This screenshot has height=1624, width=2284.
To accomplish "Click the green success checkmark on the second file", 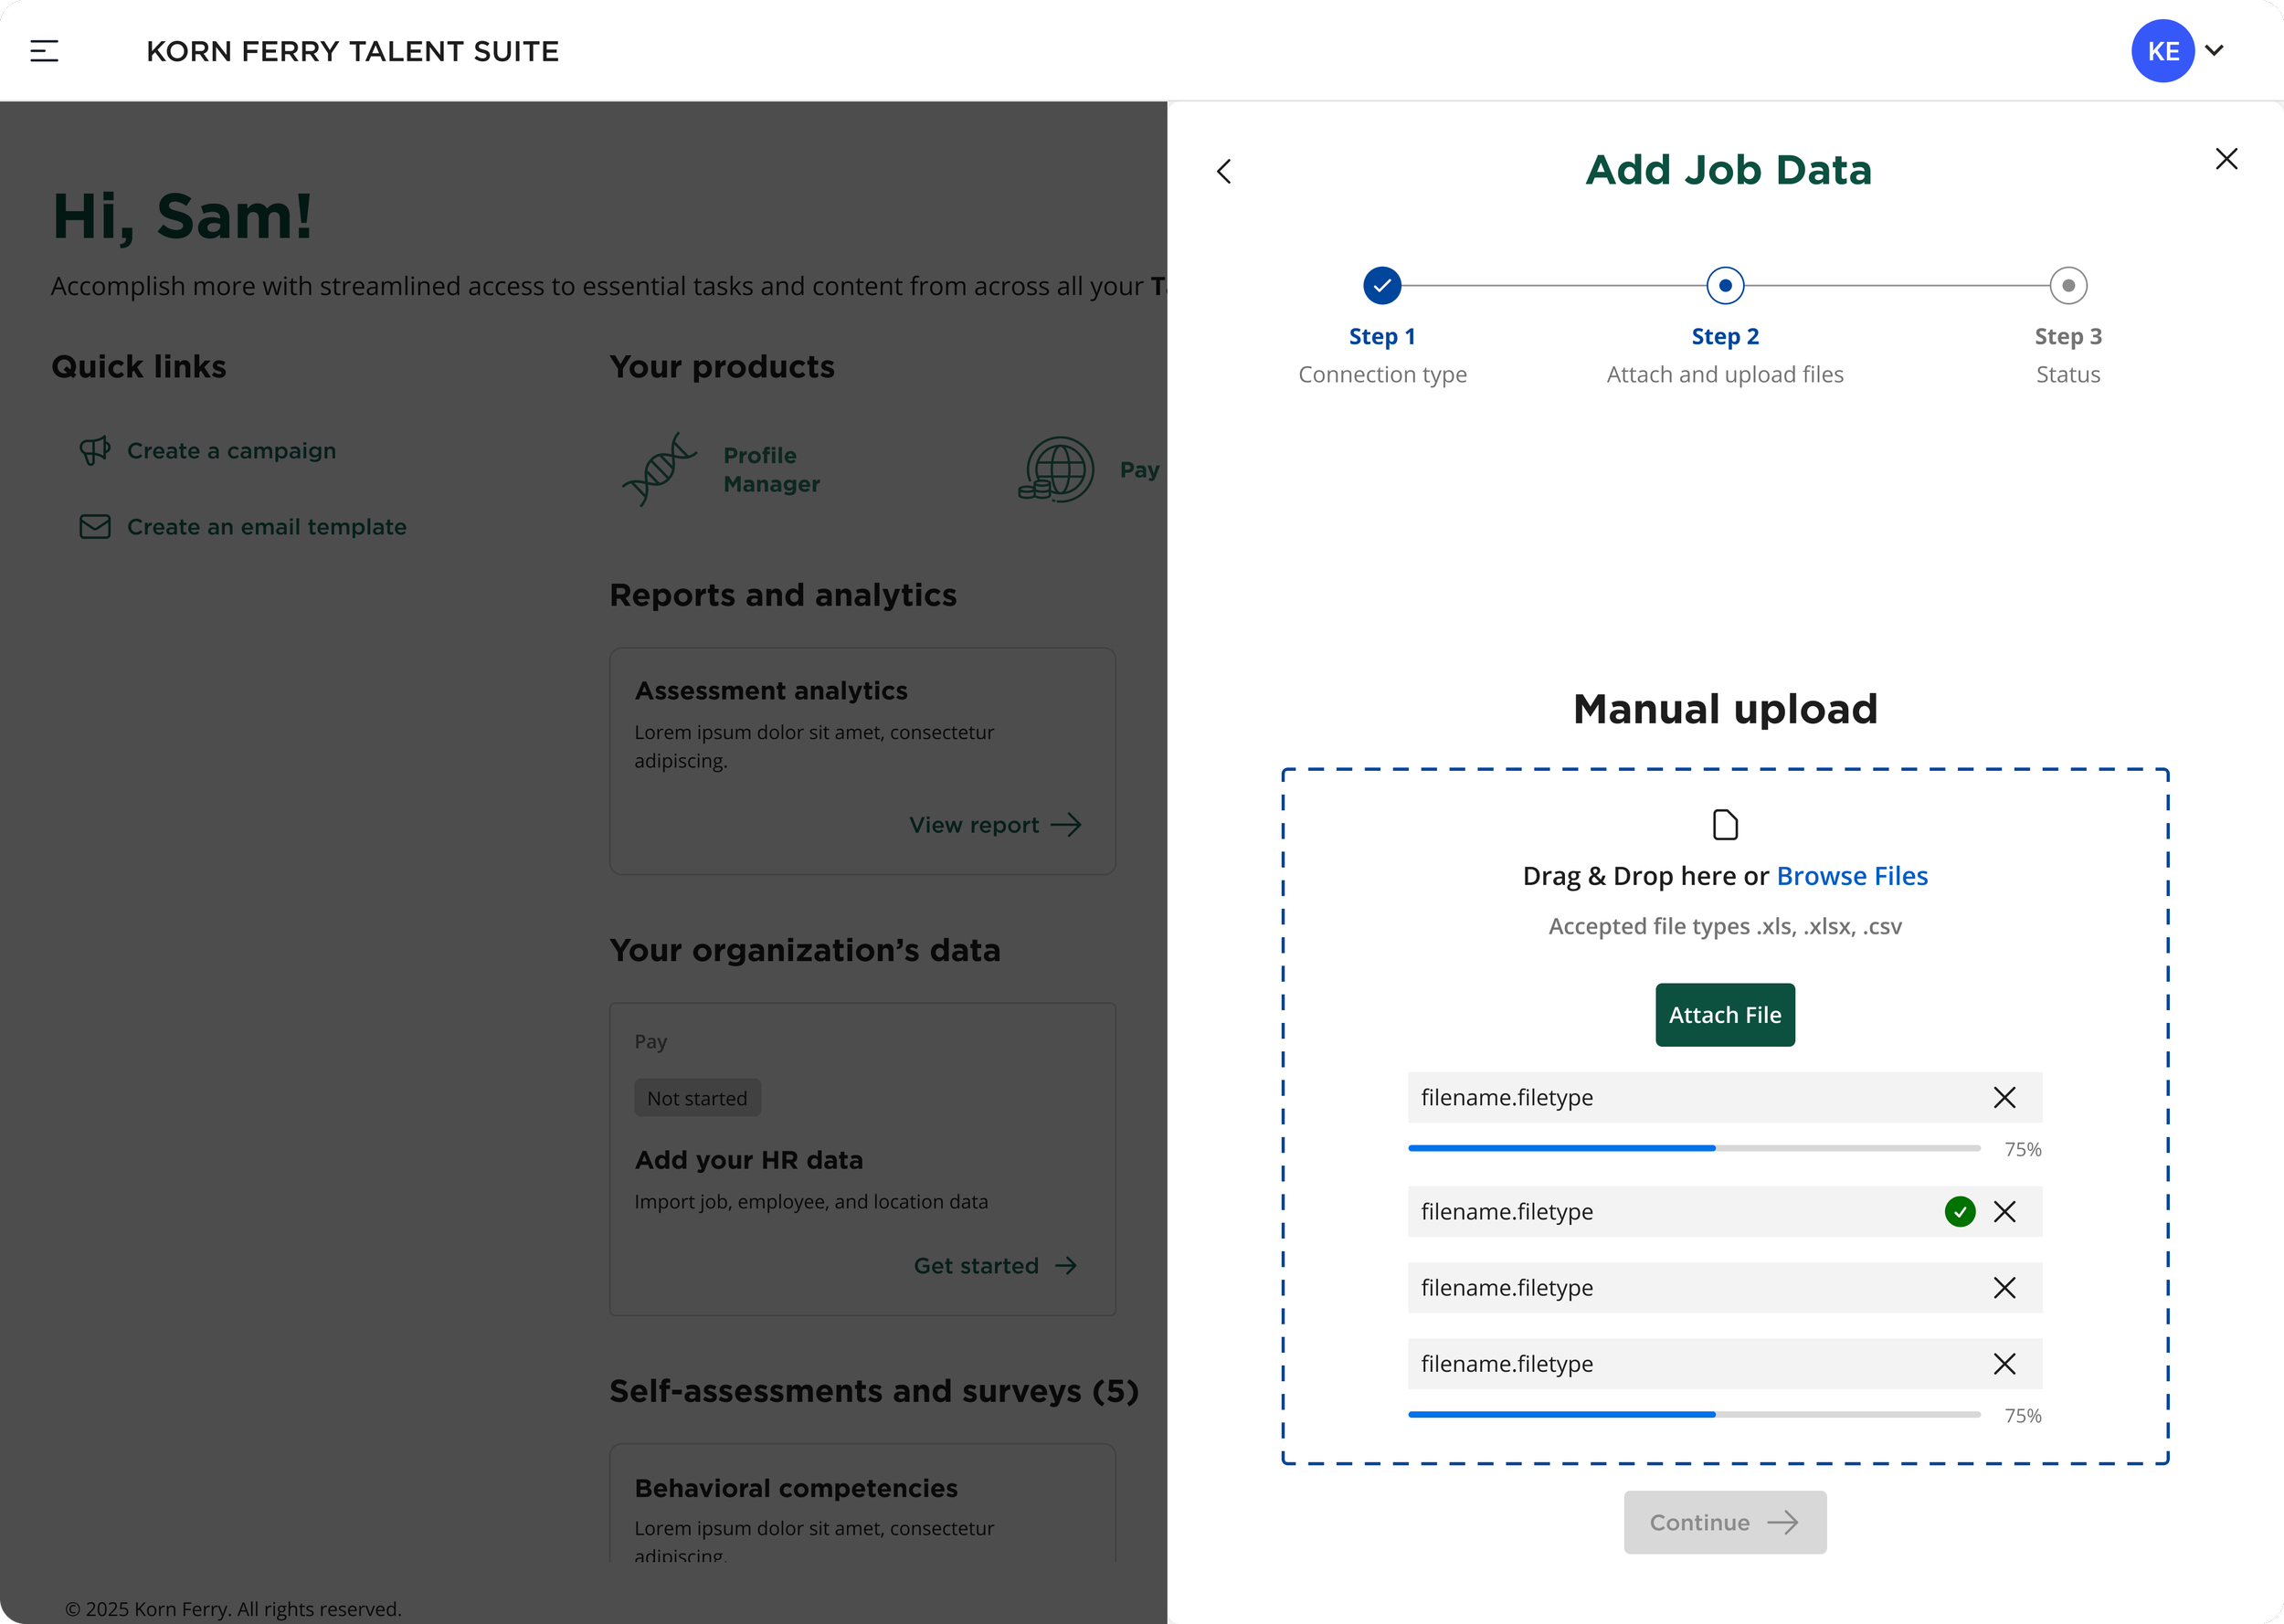I will tap(1960, 1211).
